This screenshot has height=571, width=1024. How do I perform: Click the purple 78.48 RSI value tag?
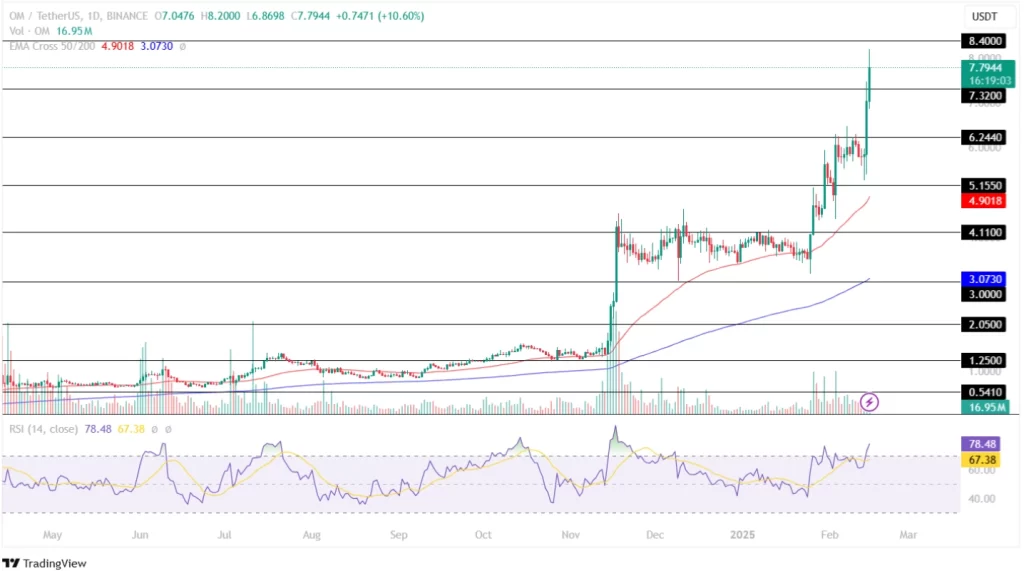982,444
